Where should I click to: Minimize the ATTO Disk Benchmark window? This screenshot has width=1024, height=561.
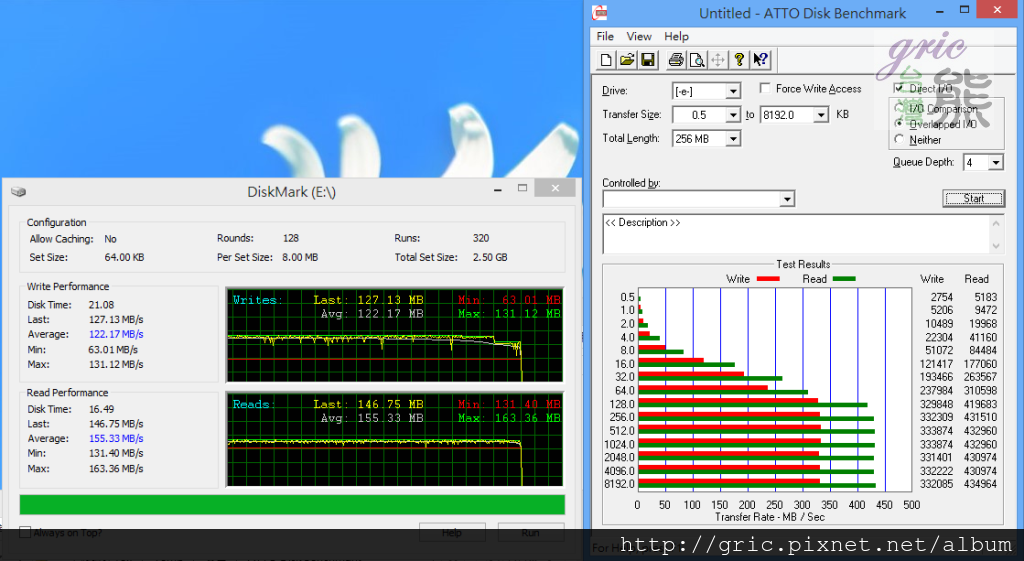[x=938, y=11]
